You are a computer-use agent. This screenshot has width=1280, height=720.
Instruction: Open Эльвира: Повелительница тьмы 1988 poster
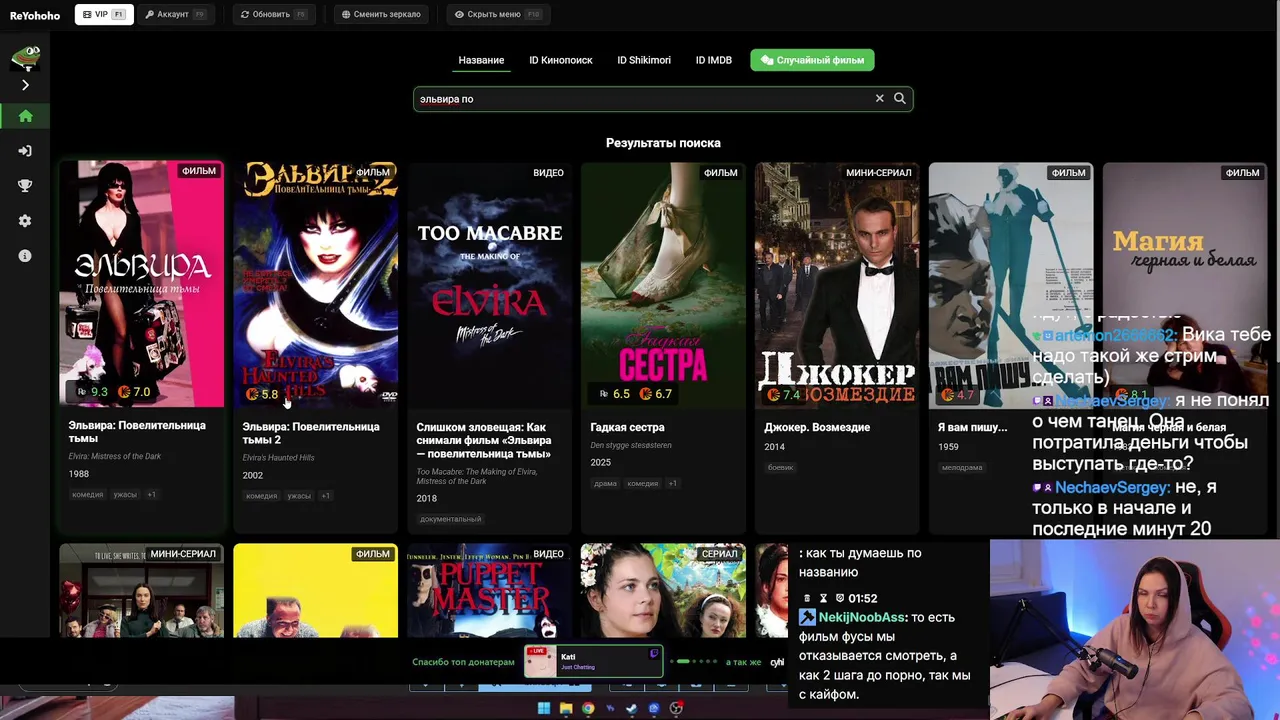pos(141,285)
